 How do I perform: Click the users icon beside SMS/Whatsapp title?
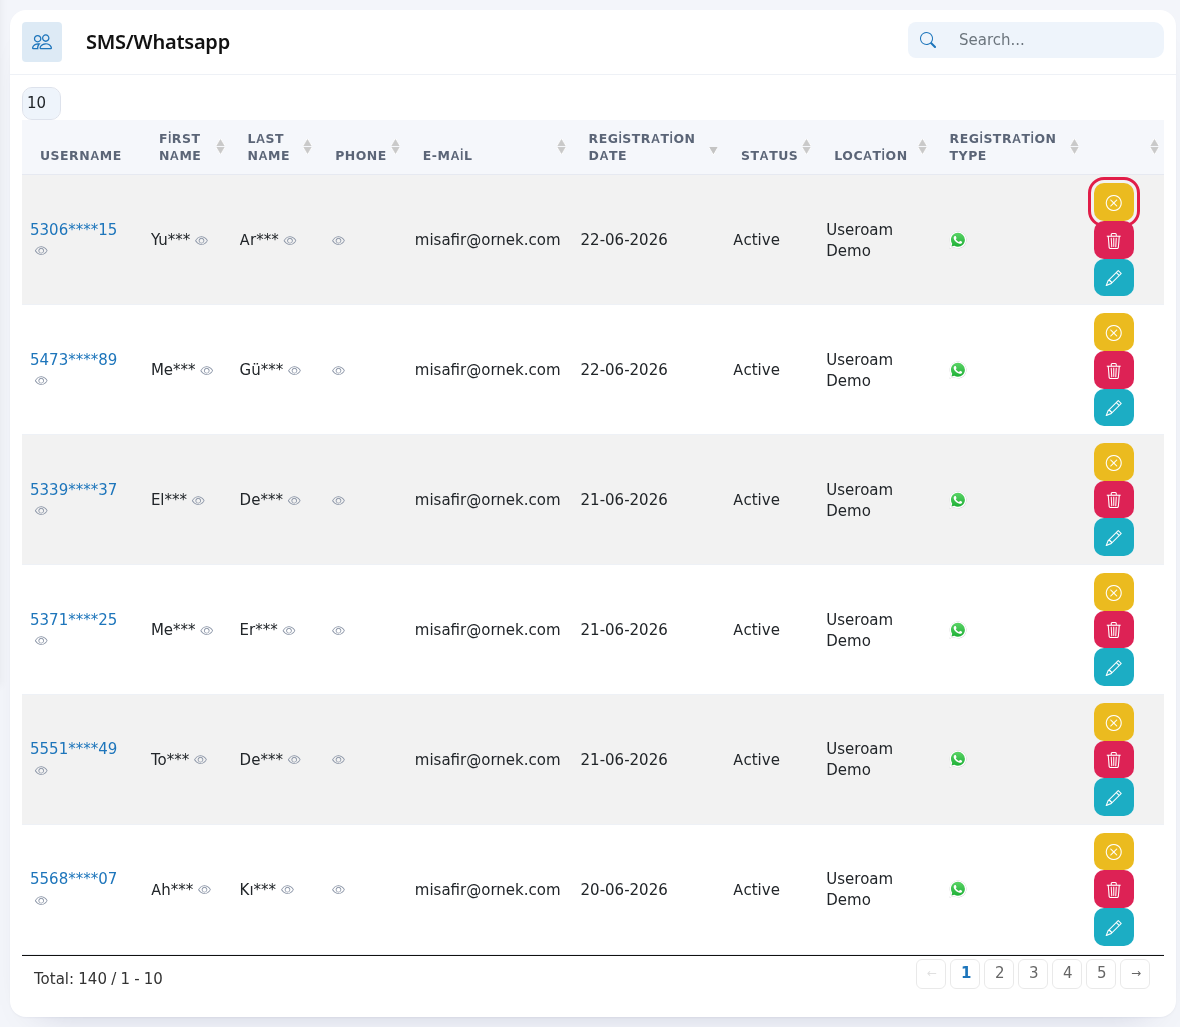pos(42,42)
